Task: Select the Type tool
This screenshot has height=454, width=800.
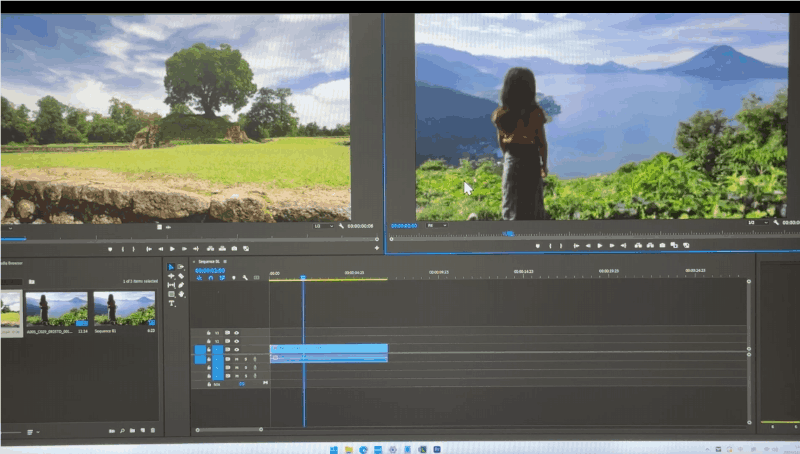Action: pyautogui.click(x=171, y=304)
